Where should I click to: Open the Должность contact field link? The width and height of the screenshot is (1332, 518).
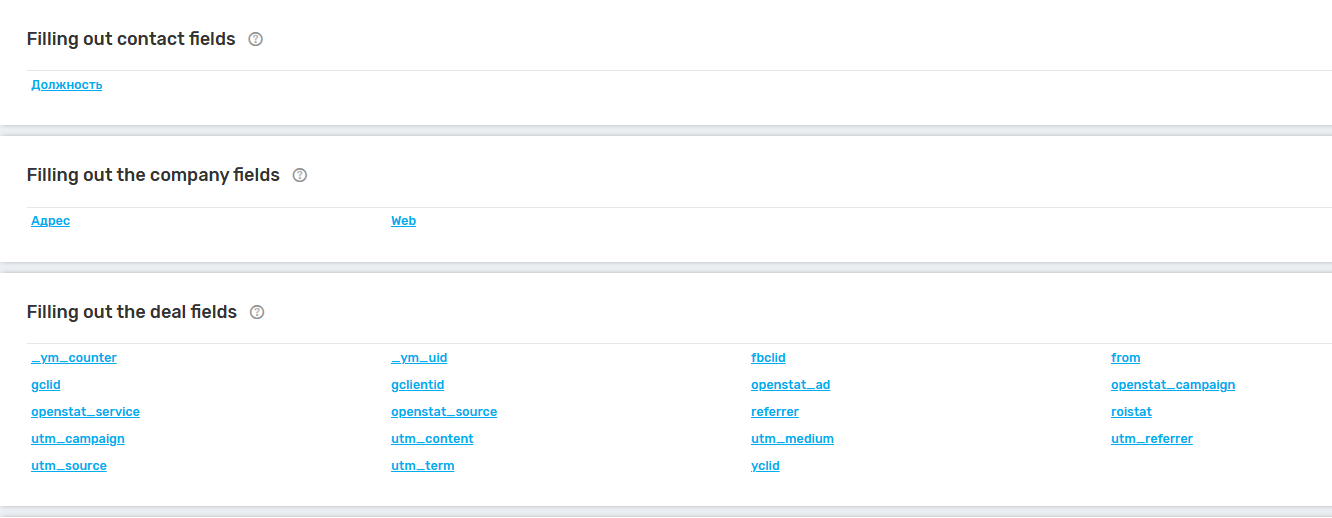(67, 85)
